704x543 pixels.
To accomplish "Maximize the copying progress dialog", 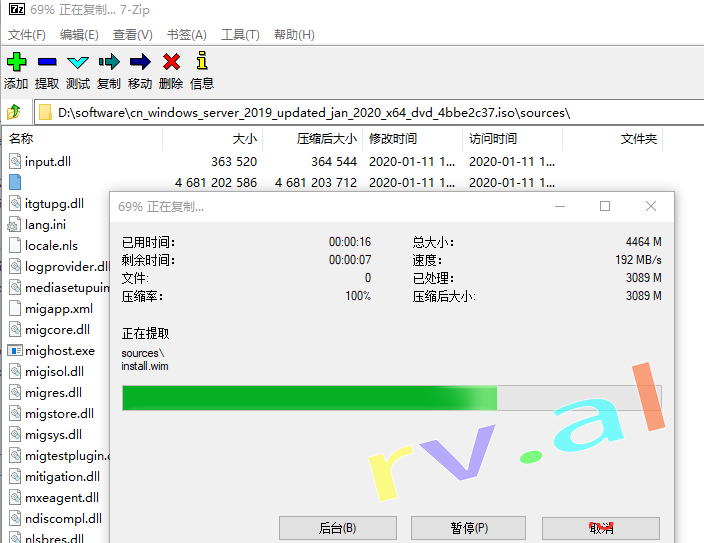I will click(605, 206).
